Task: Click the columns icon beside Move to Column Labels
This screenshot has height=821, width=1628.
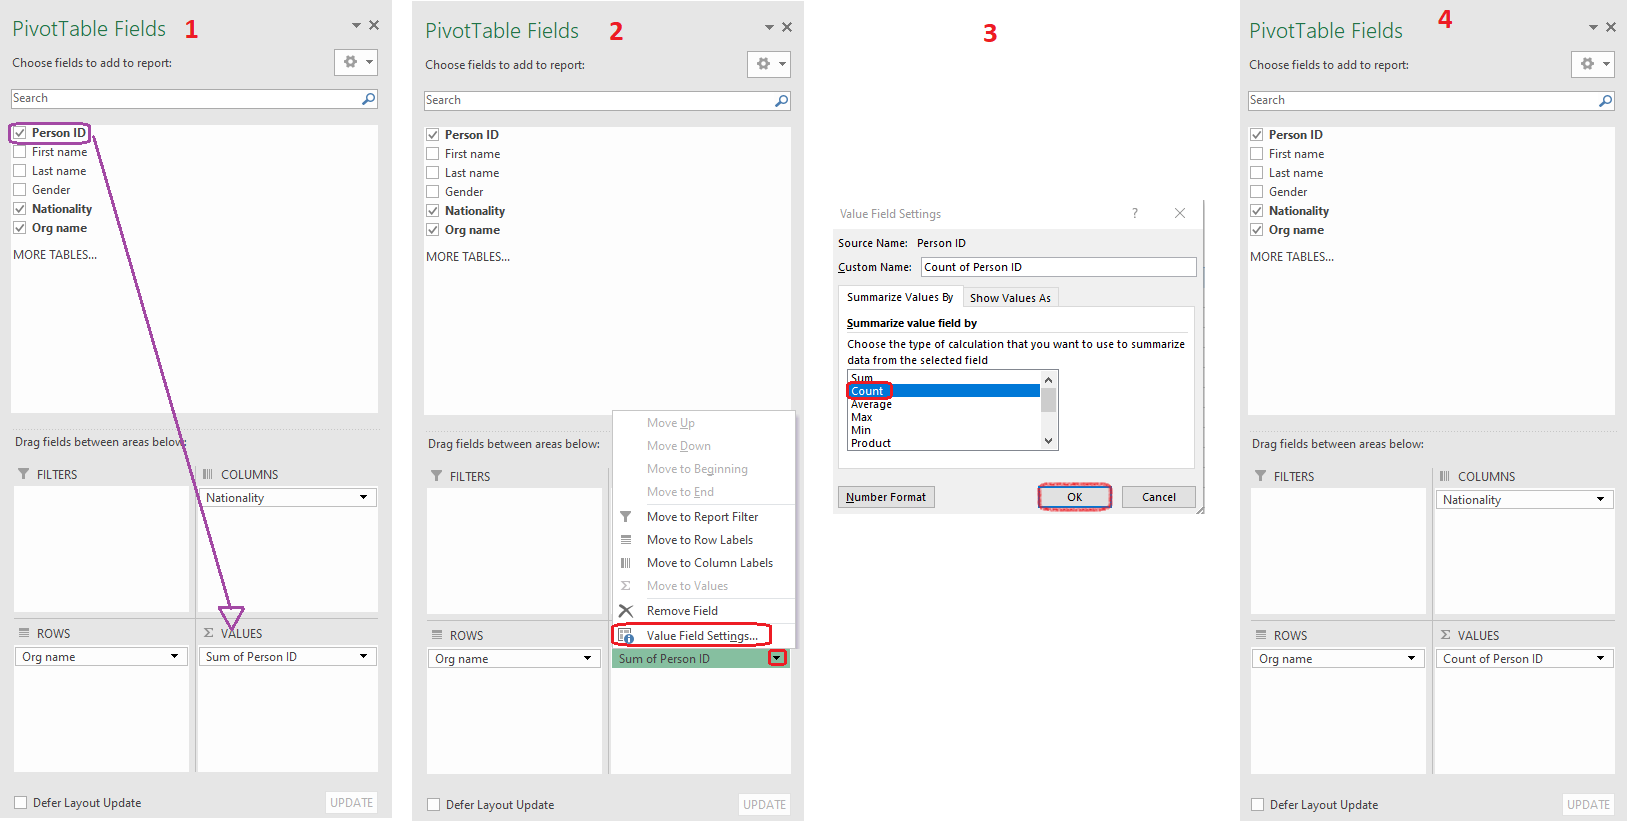Action: click(x=626, y=563)
